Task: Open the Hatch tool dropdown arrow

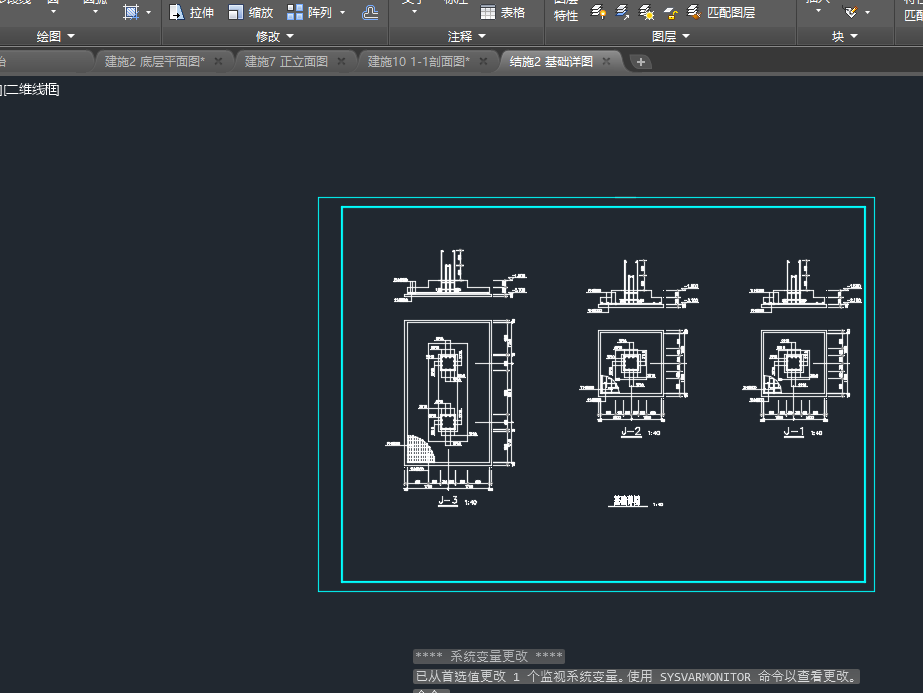Action: [148, 12]
